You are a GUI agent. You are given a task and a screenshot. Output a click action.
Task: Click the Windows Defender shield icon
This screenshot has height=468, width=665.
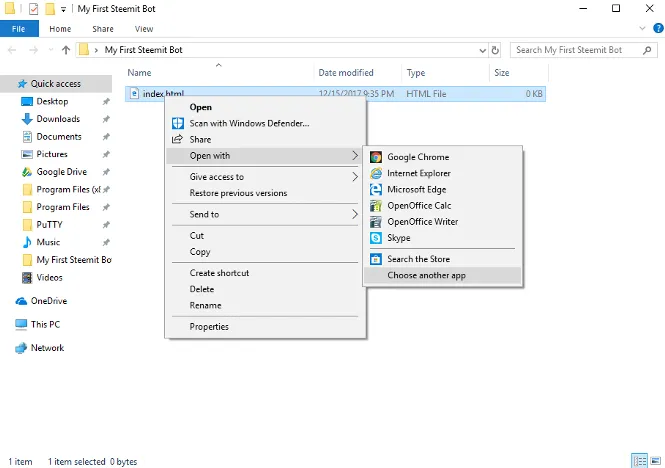(178, 123)
